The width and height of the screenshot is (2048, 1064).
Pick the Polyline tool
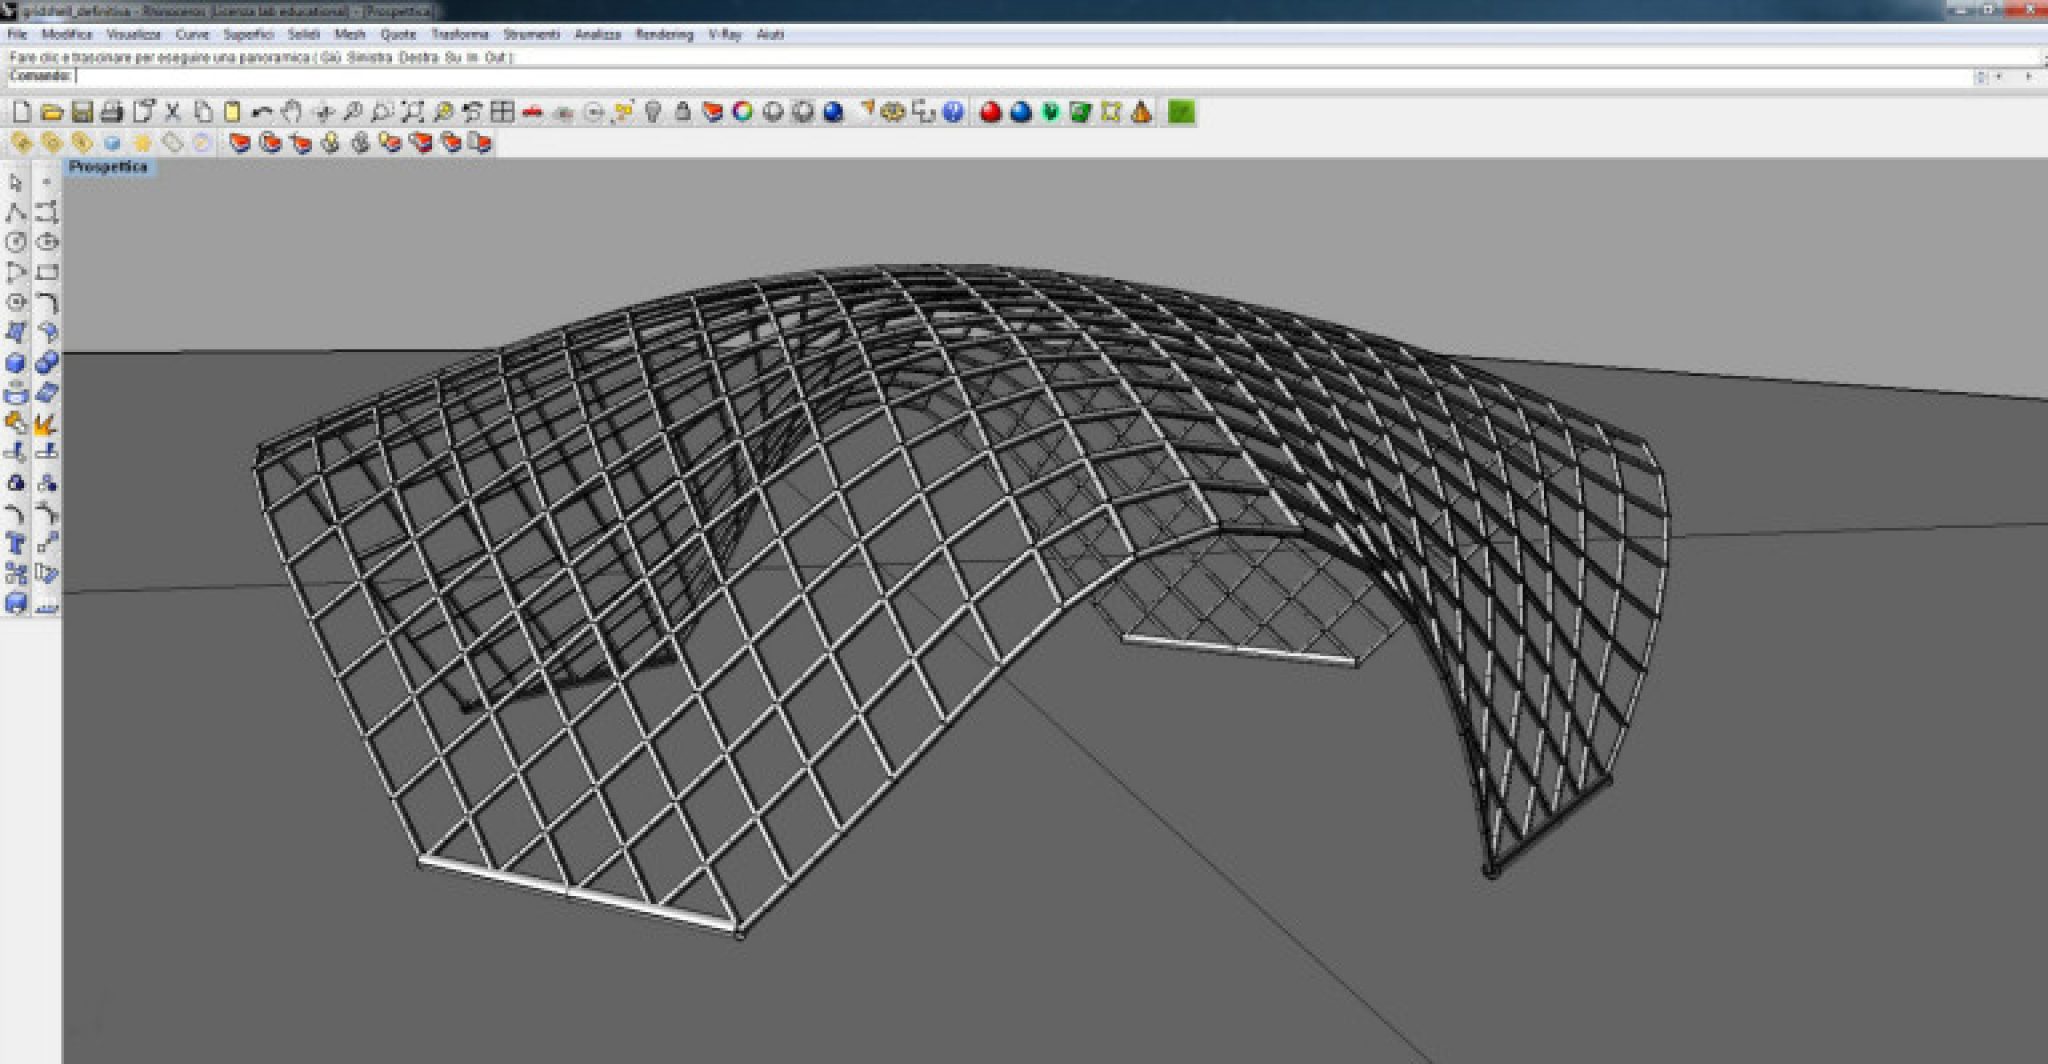pyautogui.click(x=16, y=212)
